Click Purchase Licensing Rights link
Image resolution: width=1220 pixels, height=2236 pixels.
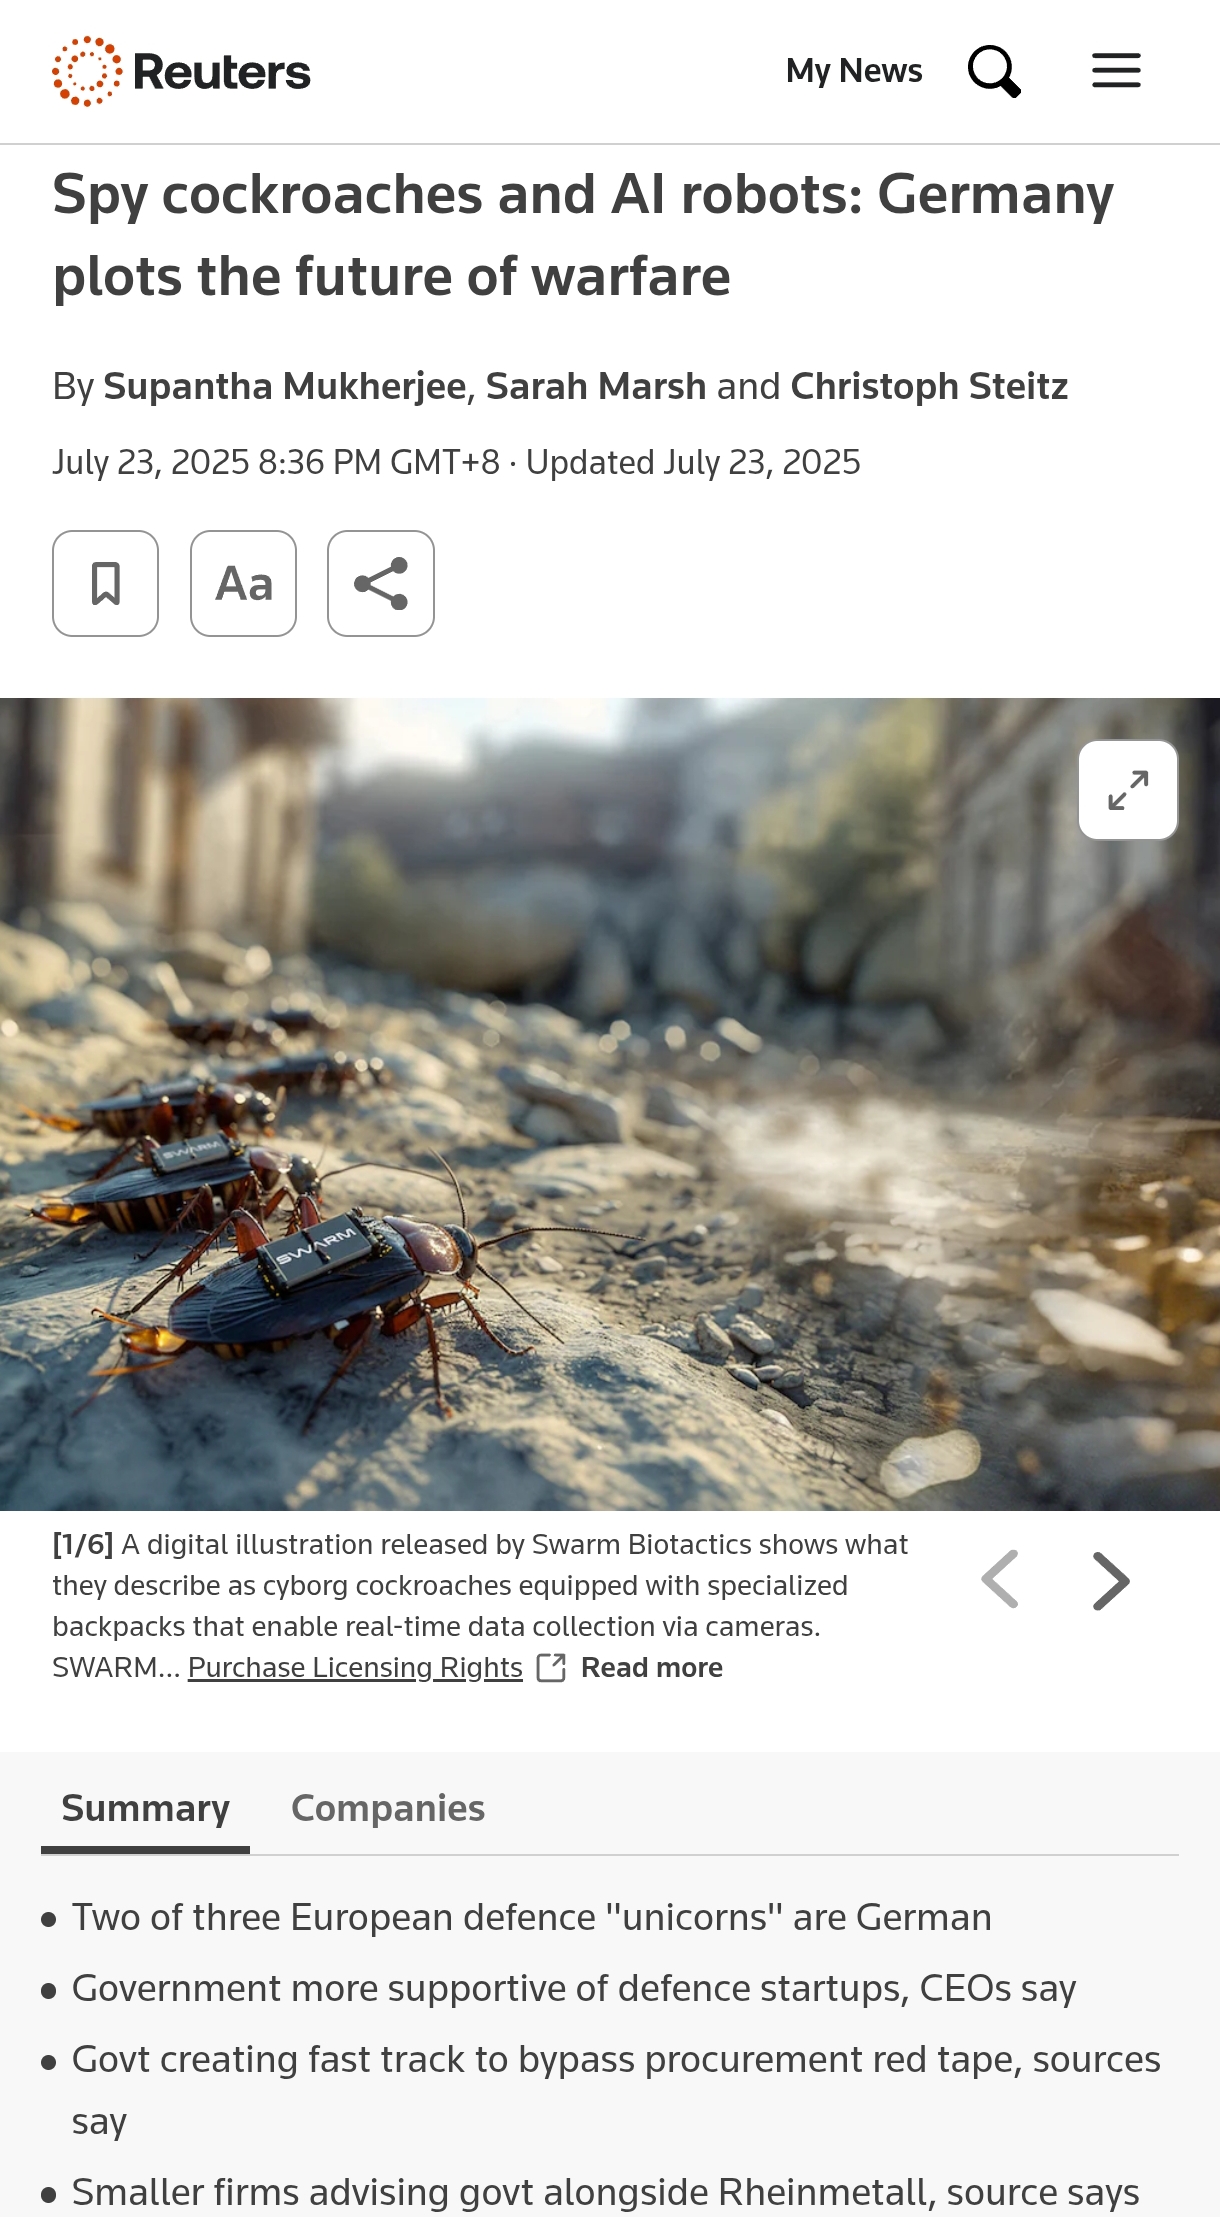tap(355, 1668)
